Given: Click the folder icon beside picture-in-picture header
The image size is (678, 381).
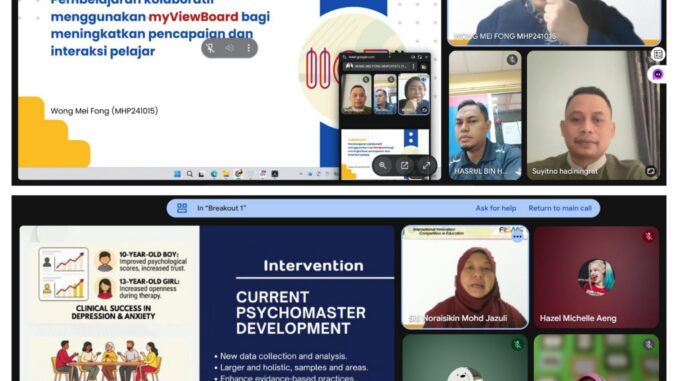Looking at the screenshot, I should [x=424, y=67].
